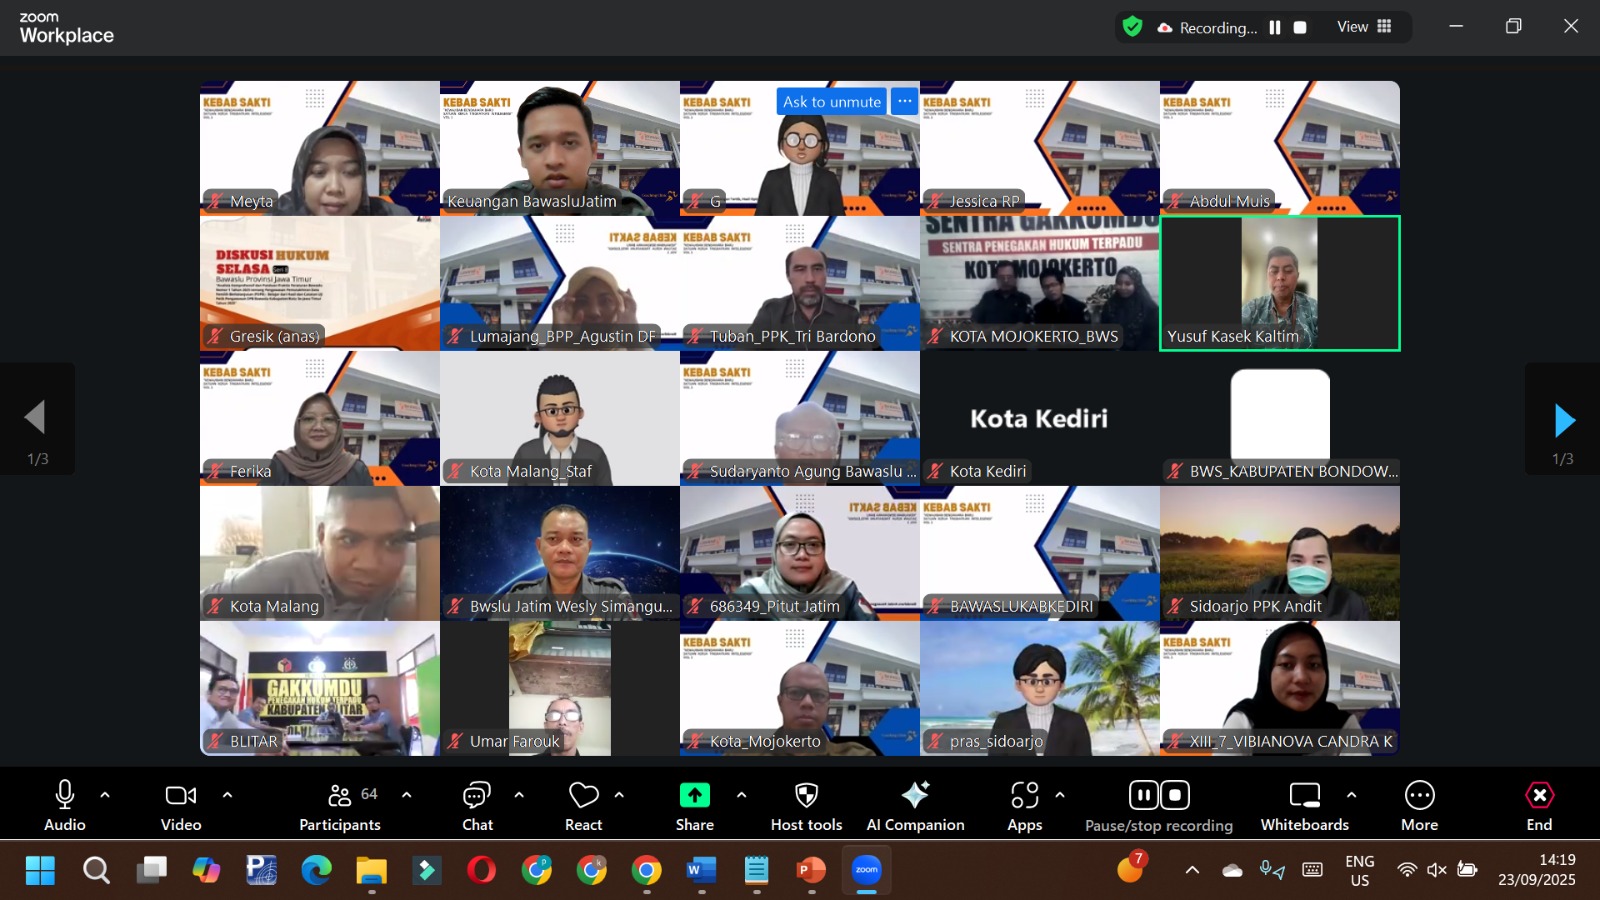Toggle microphone with Audio button
The width and height of the screenshot is (1600, 900).
pyautogui.click(x=65, y=805)
